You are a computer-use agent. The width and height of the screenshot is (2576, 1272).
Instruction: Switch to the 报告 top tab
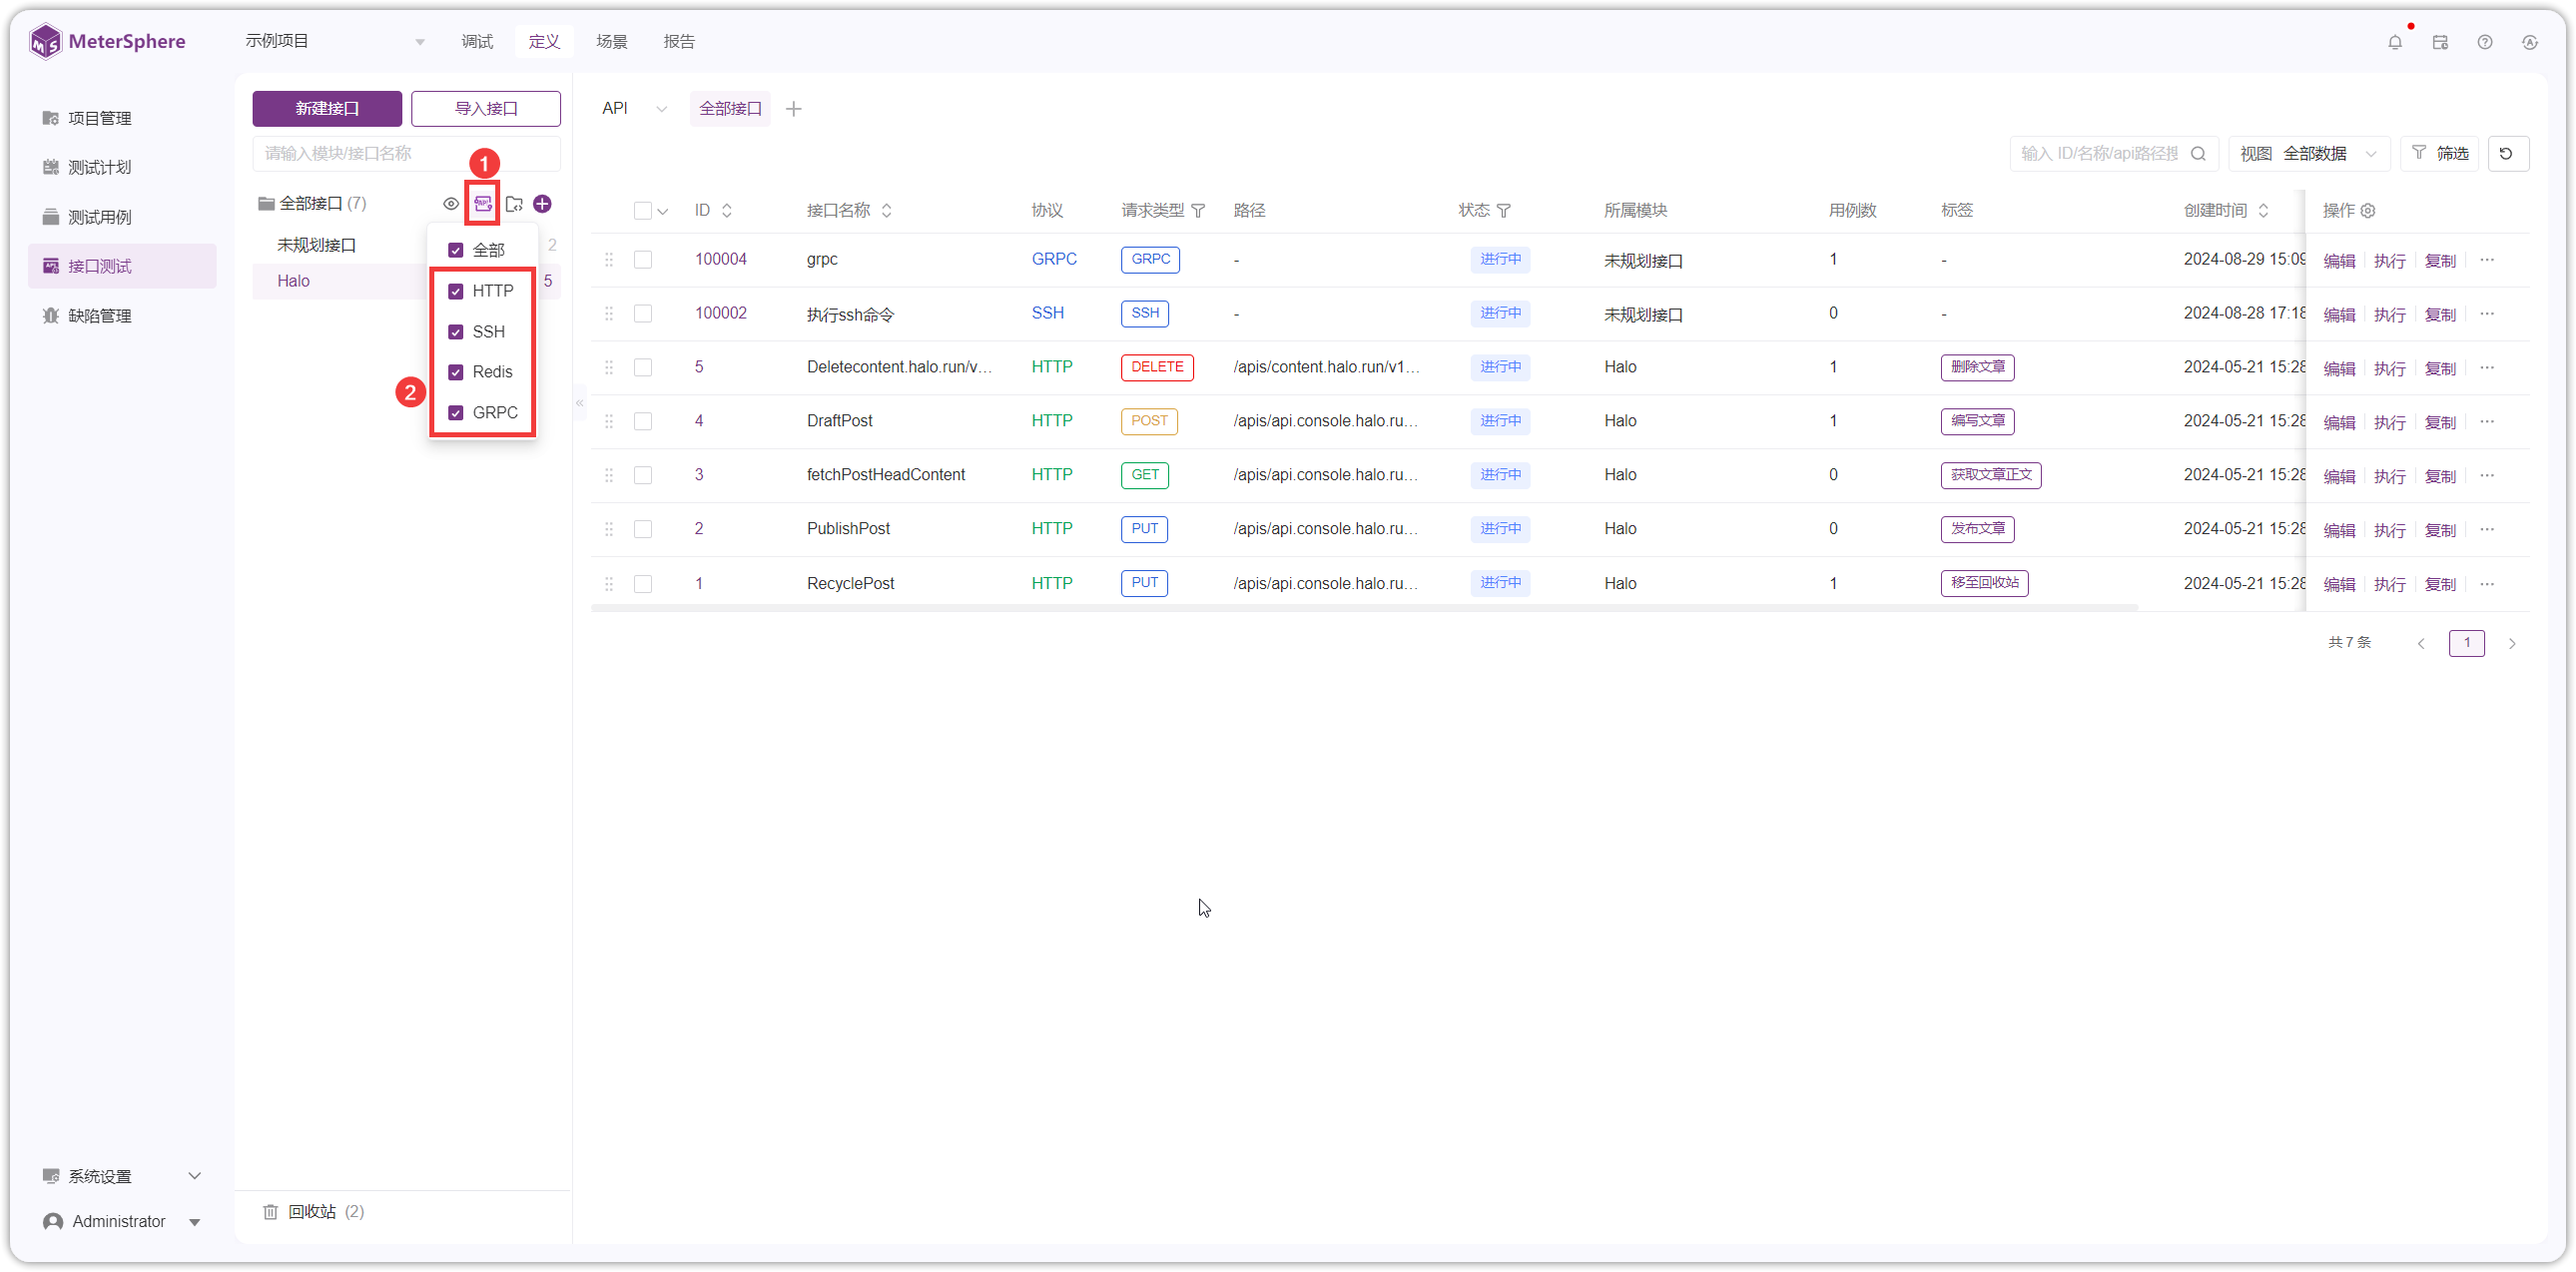[x=679, y=41]
